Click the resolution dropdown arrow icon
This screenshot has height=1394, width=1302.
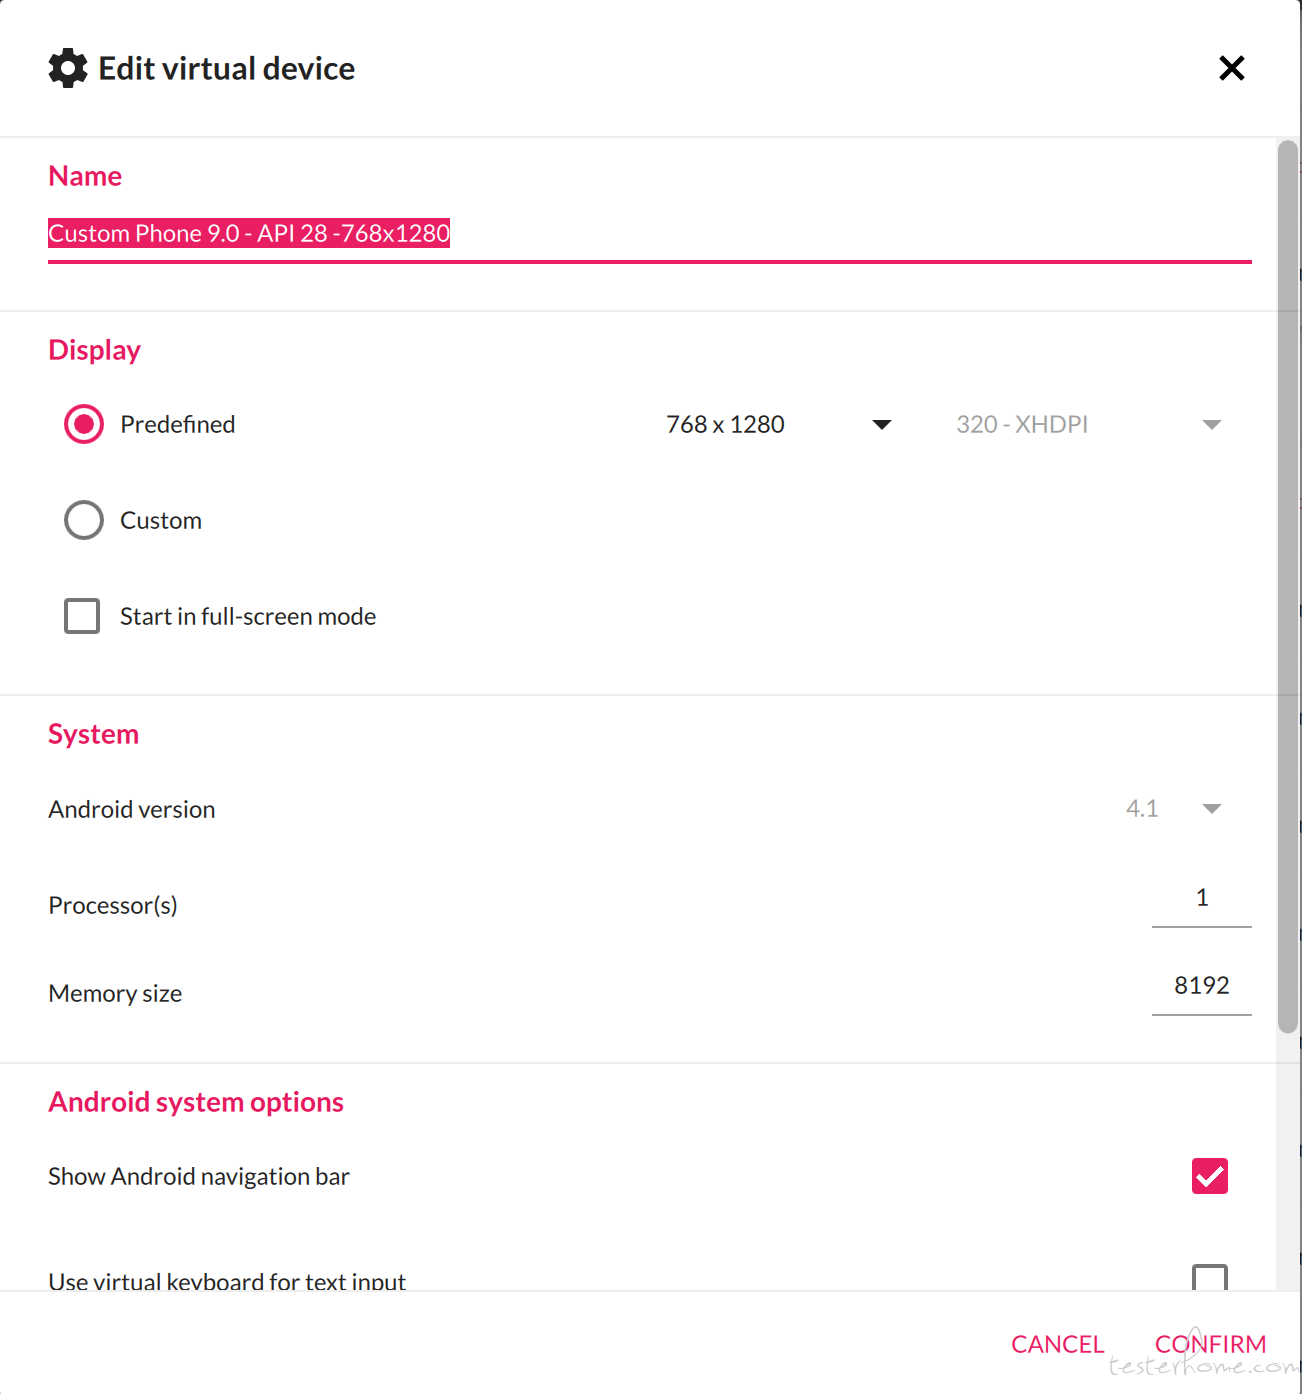tap(882, 425)
